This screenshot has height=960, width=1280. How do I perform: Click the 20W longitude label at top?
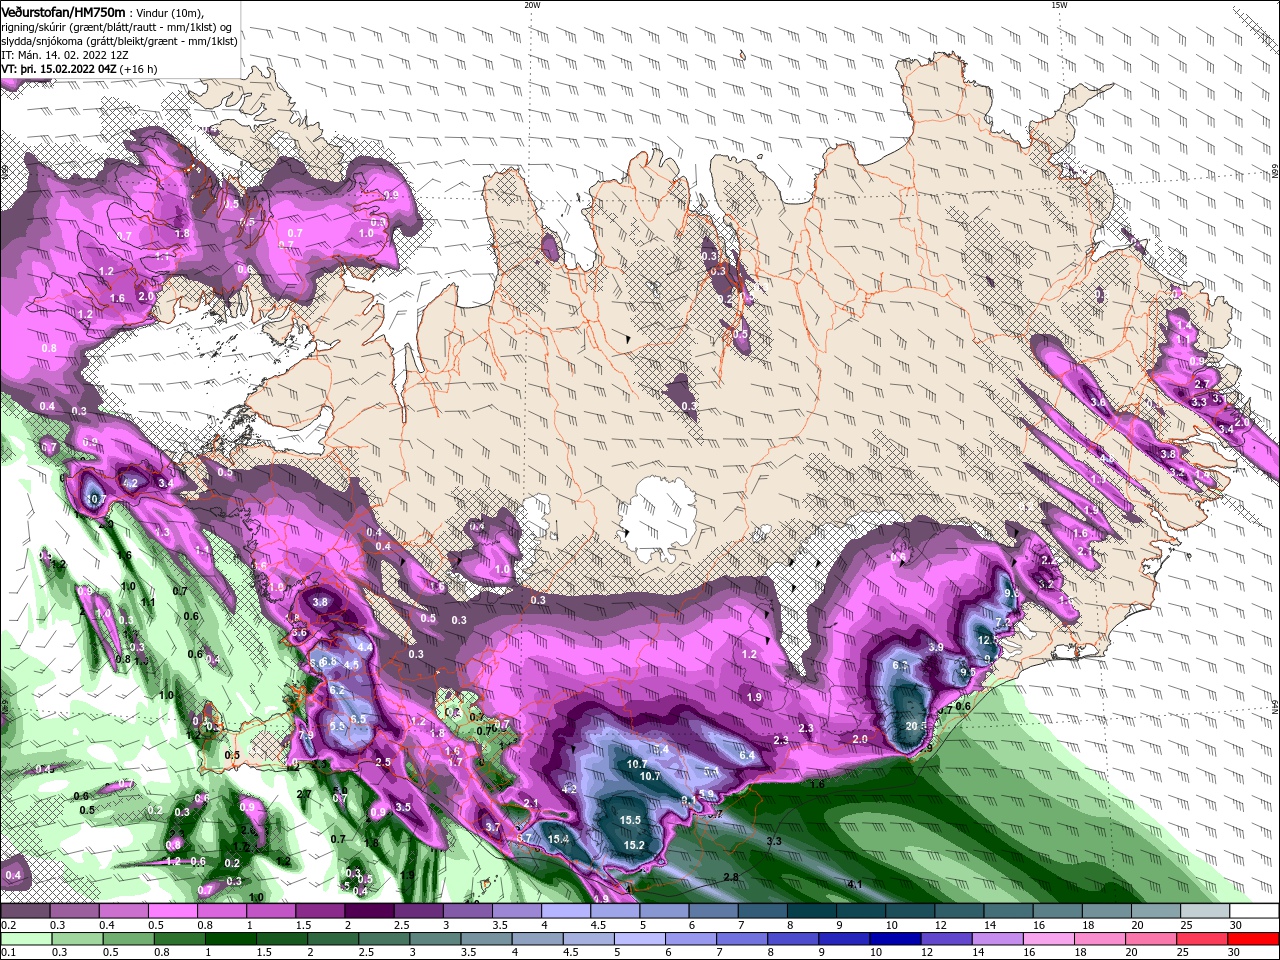pyautogui.click(x=532, y=5)
